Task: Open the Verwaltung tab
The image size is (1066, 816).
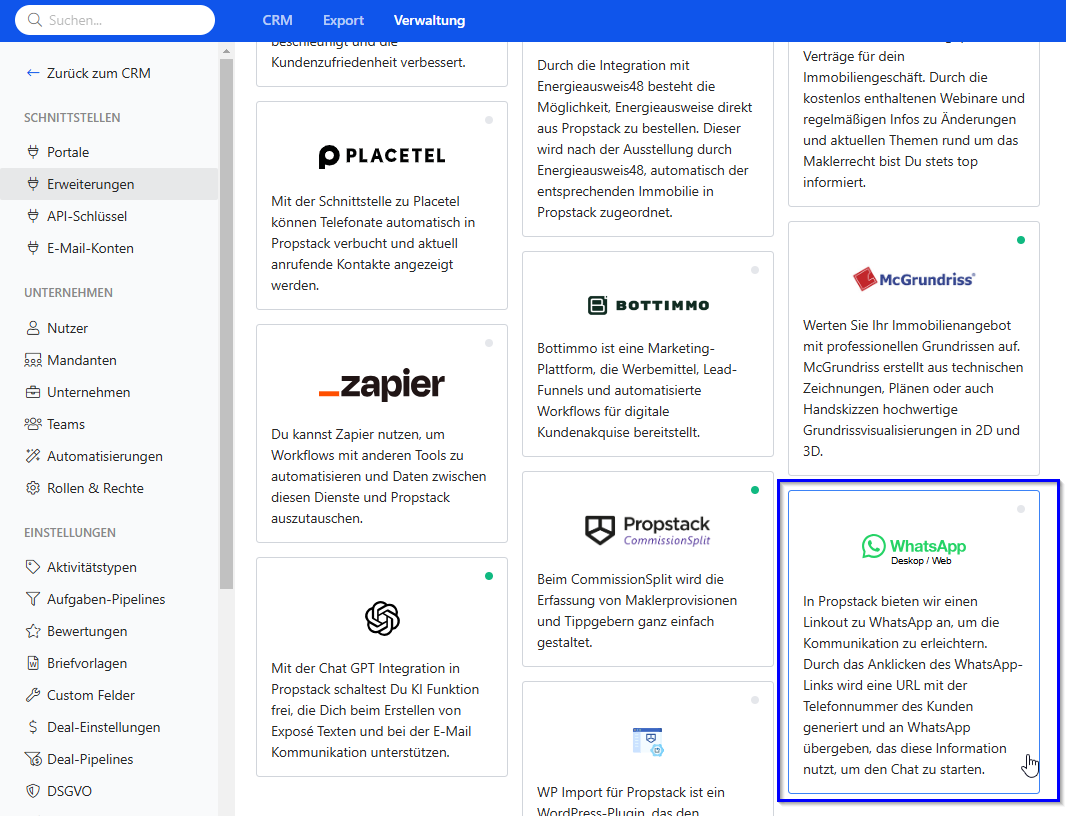Action: [x=429, y=20]
